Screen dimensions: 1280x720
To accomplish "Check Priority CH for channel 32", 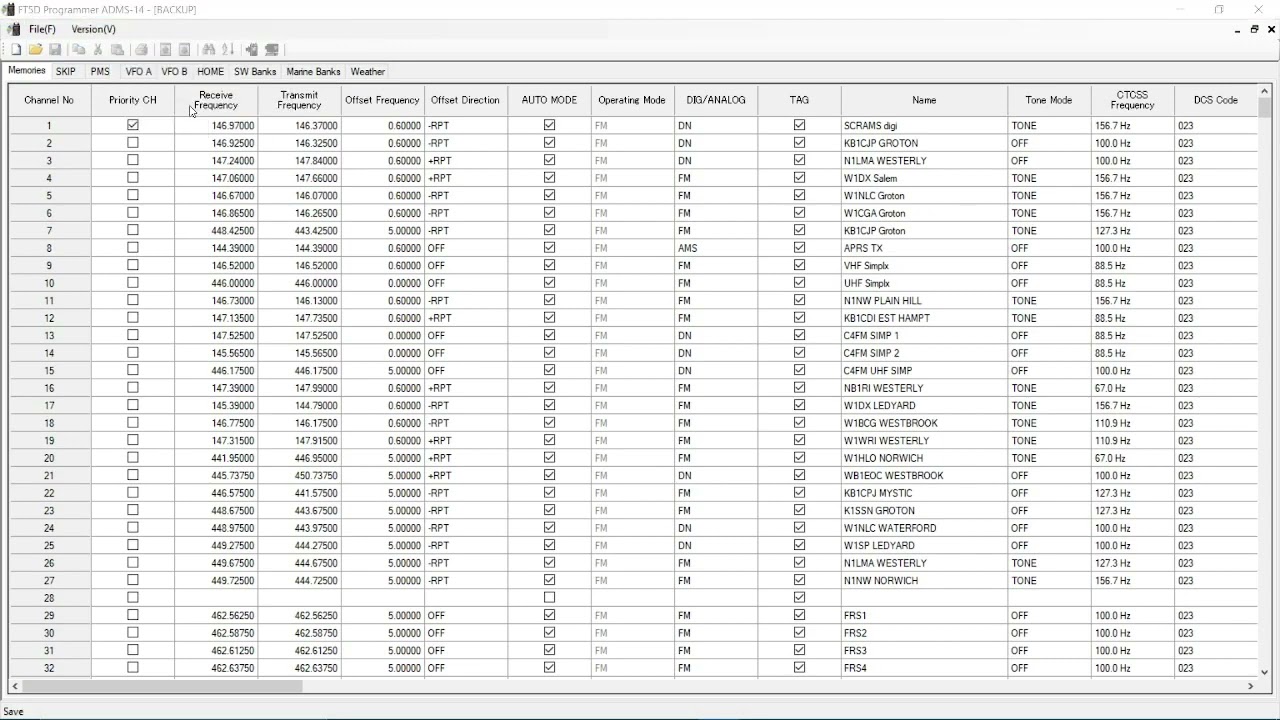I will [x=133, y=668].
